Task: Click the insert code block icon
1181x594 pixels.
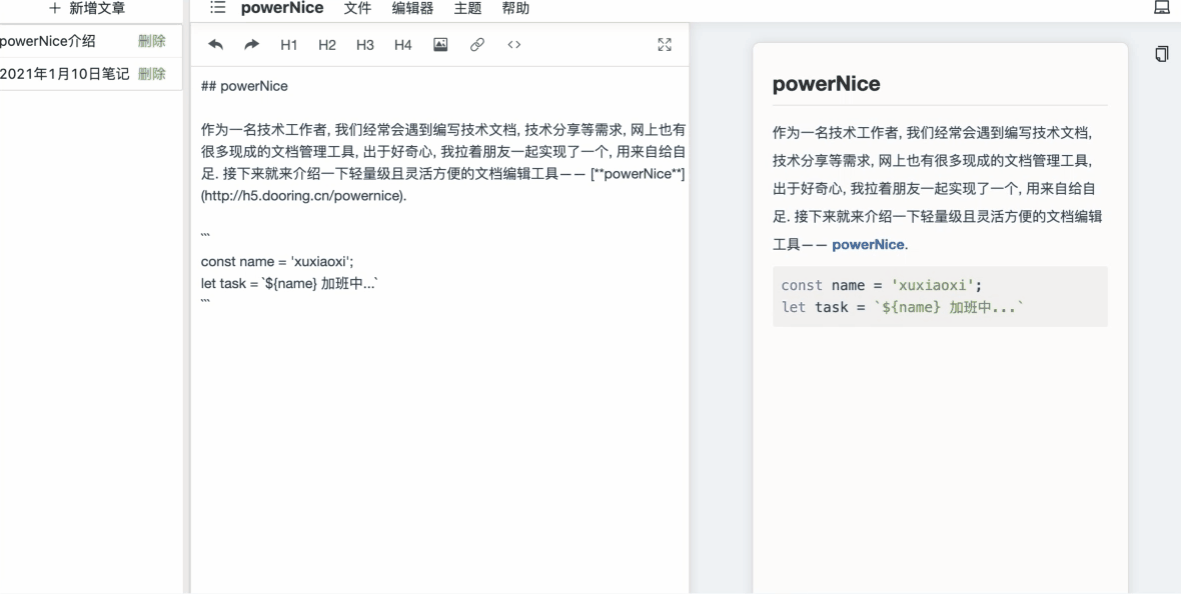Action: [514, 44]
